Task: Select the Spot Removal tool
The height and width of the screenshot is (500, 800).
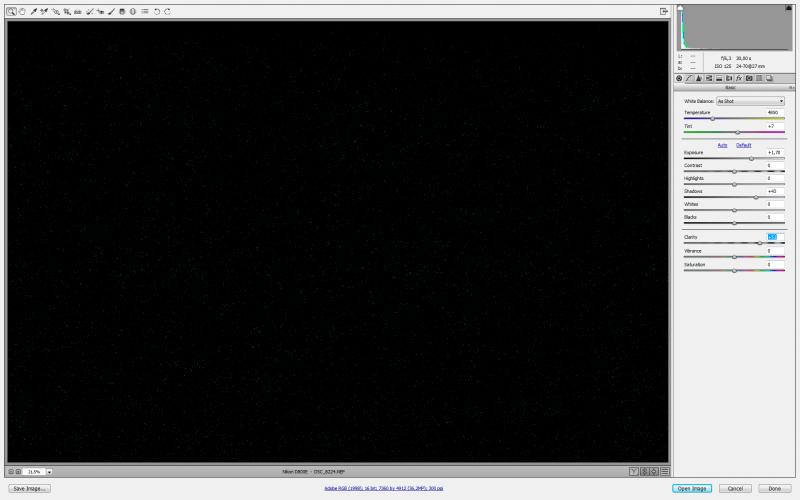Action: pyautogui.click(x=89, y=11)
